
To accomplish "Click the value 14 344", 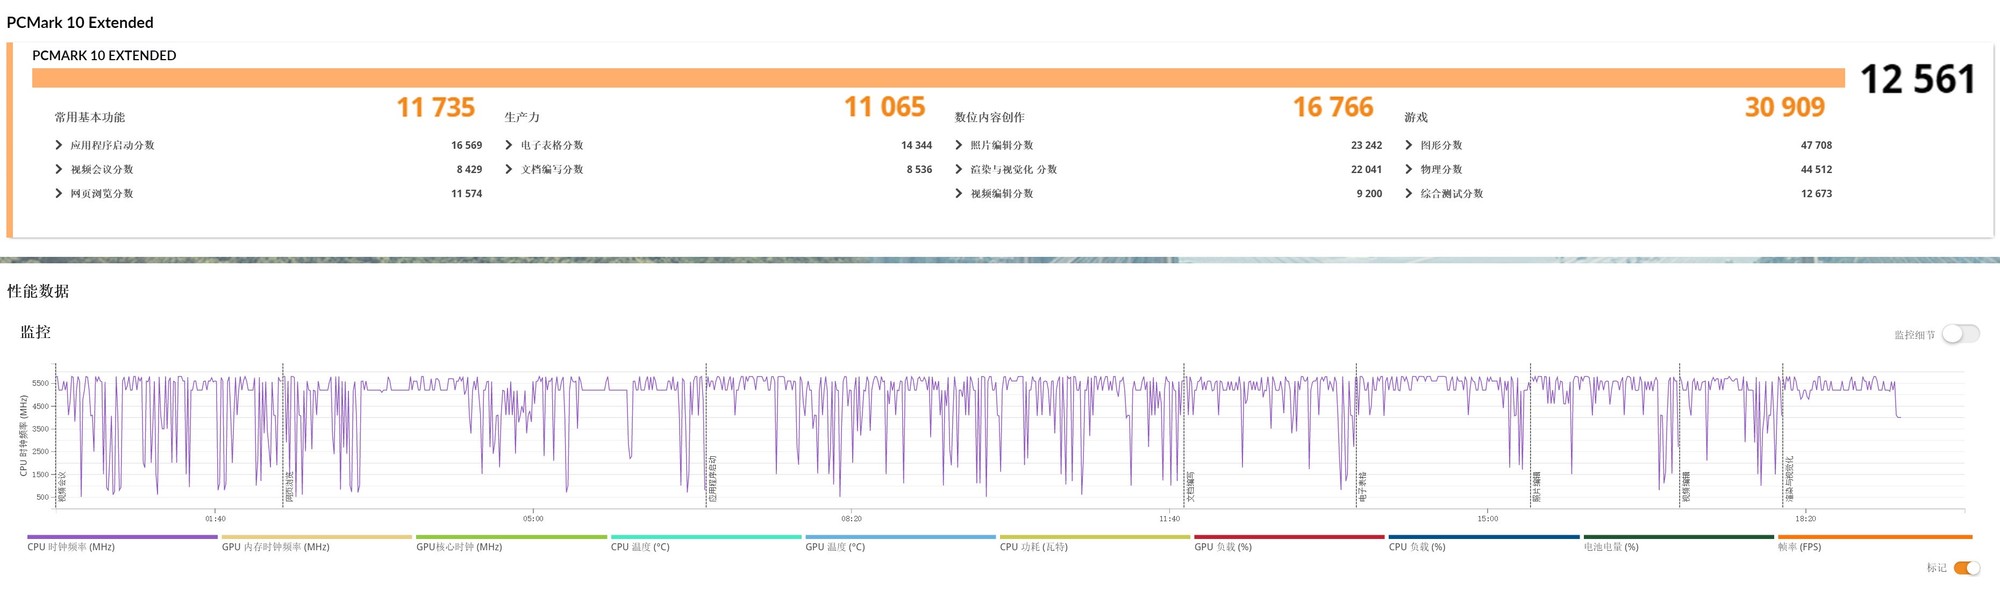I will (916, 145).
